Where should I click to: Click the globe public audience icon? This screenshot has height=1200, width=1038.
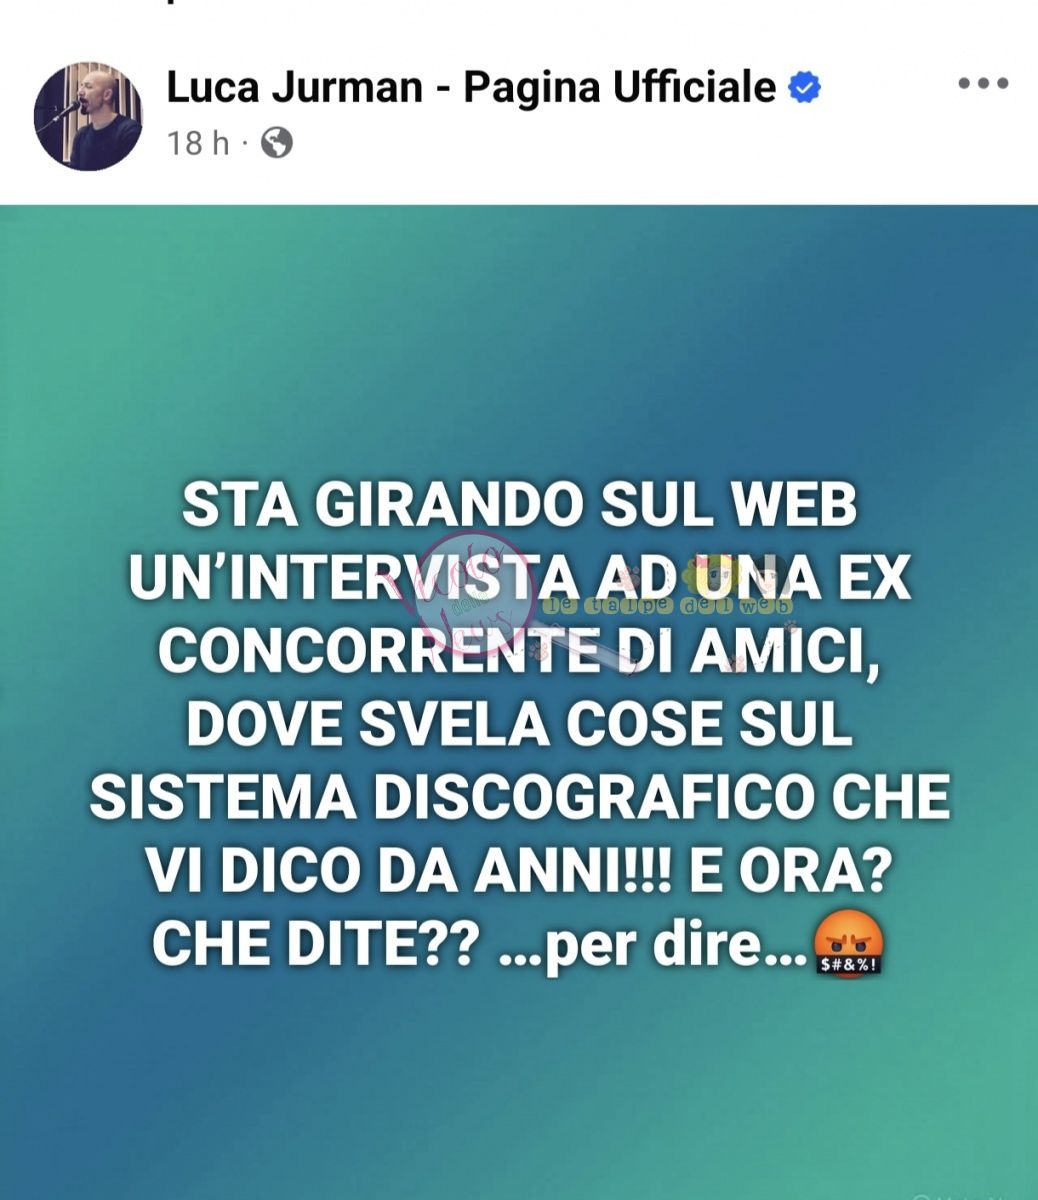(276, 144)
